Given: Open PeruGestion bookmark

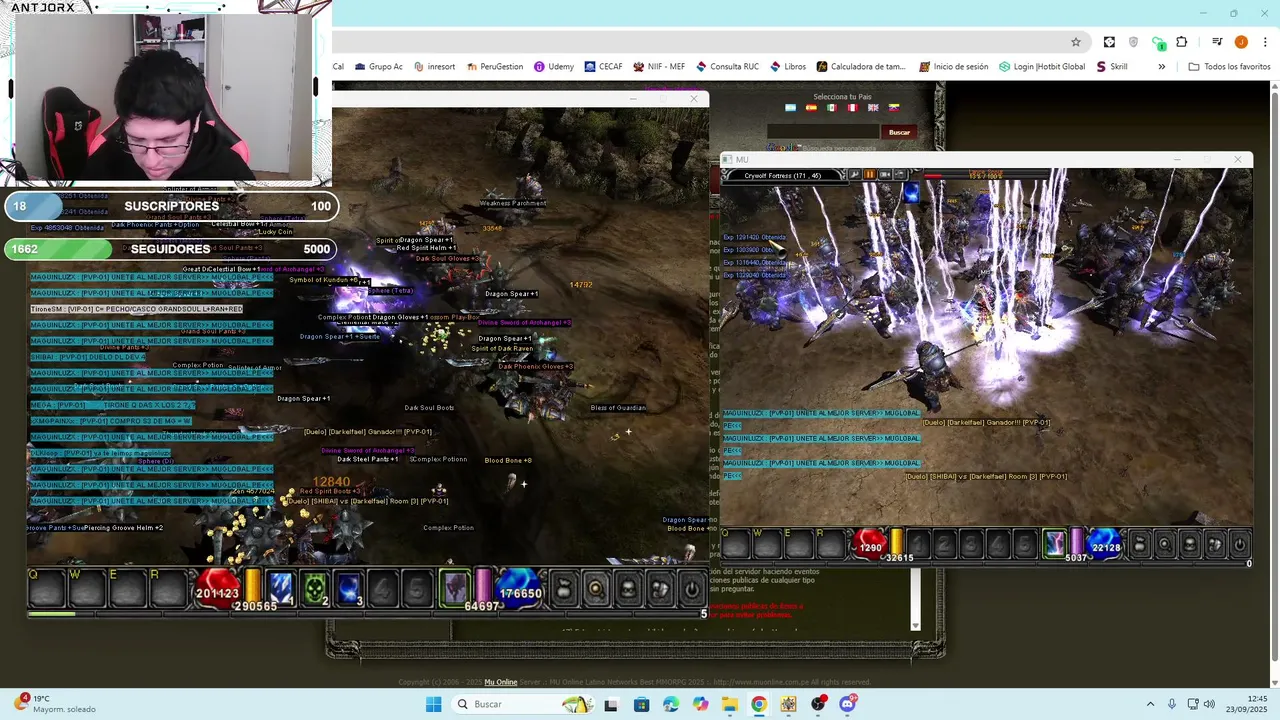Looking at the screenshot, I should pos(494,67).
